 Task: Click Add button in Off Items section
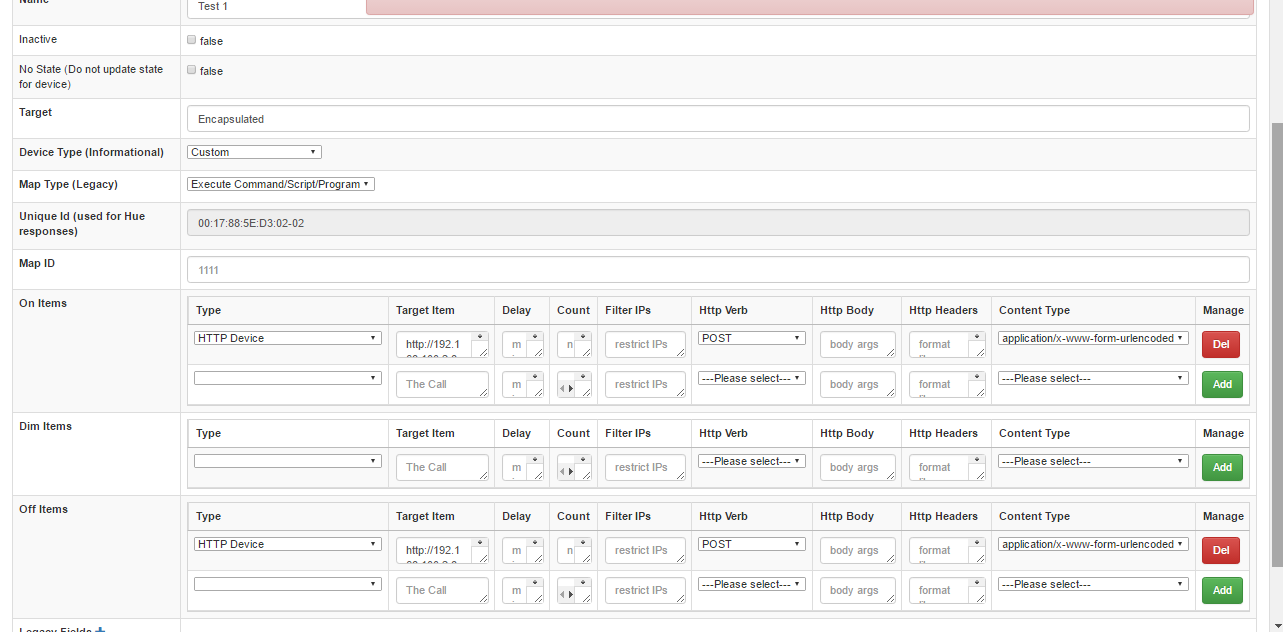(1222, 591)
